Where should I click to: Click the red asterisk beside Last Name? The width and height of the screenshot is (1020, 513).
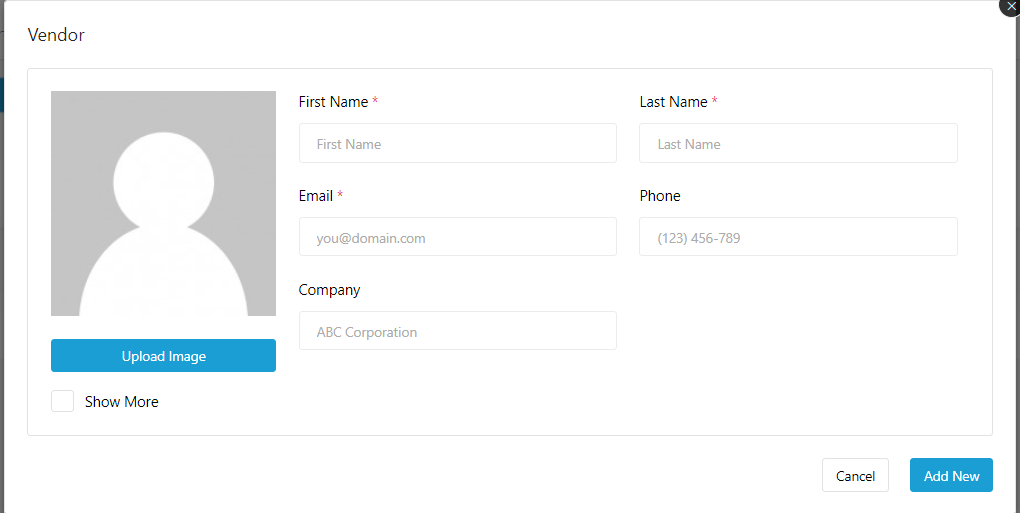[715, 101]
